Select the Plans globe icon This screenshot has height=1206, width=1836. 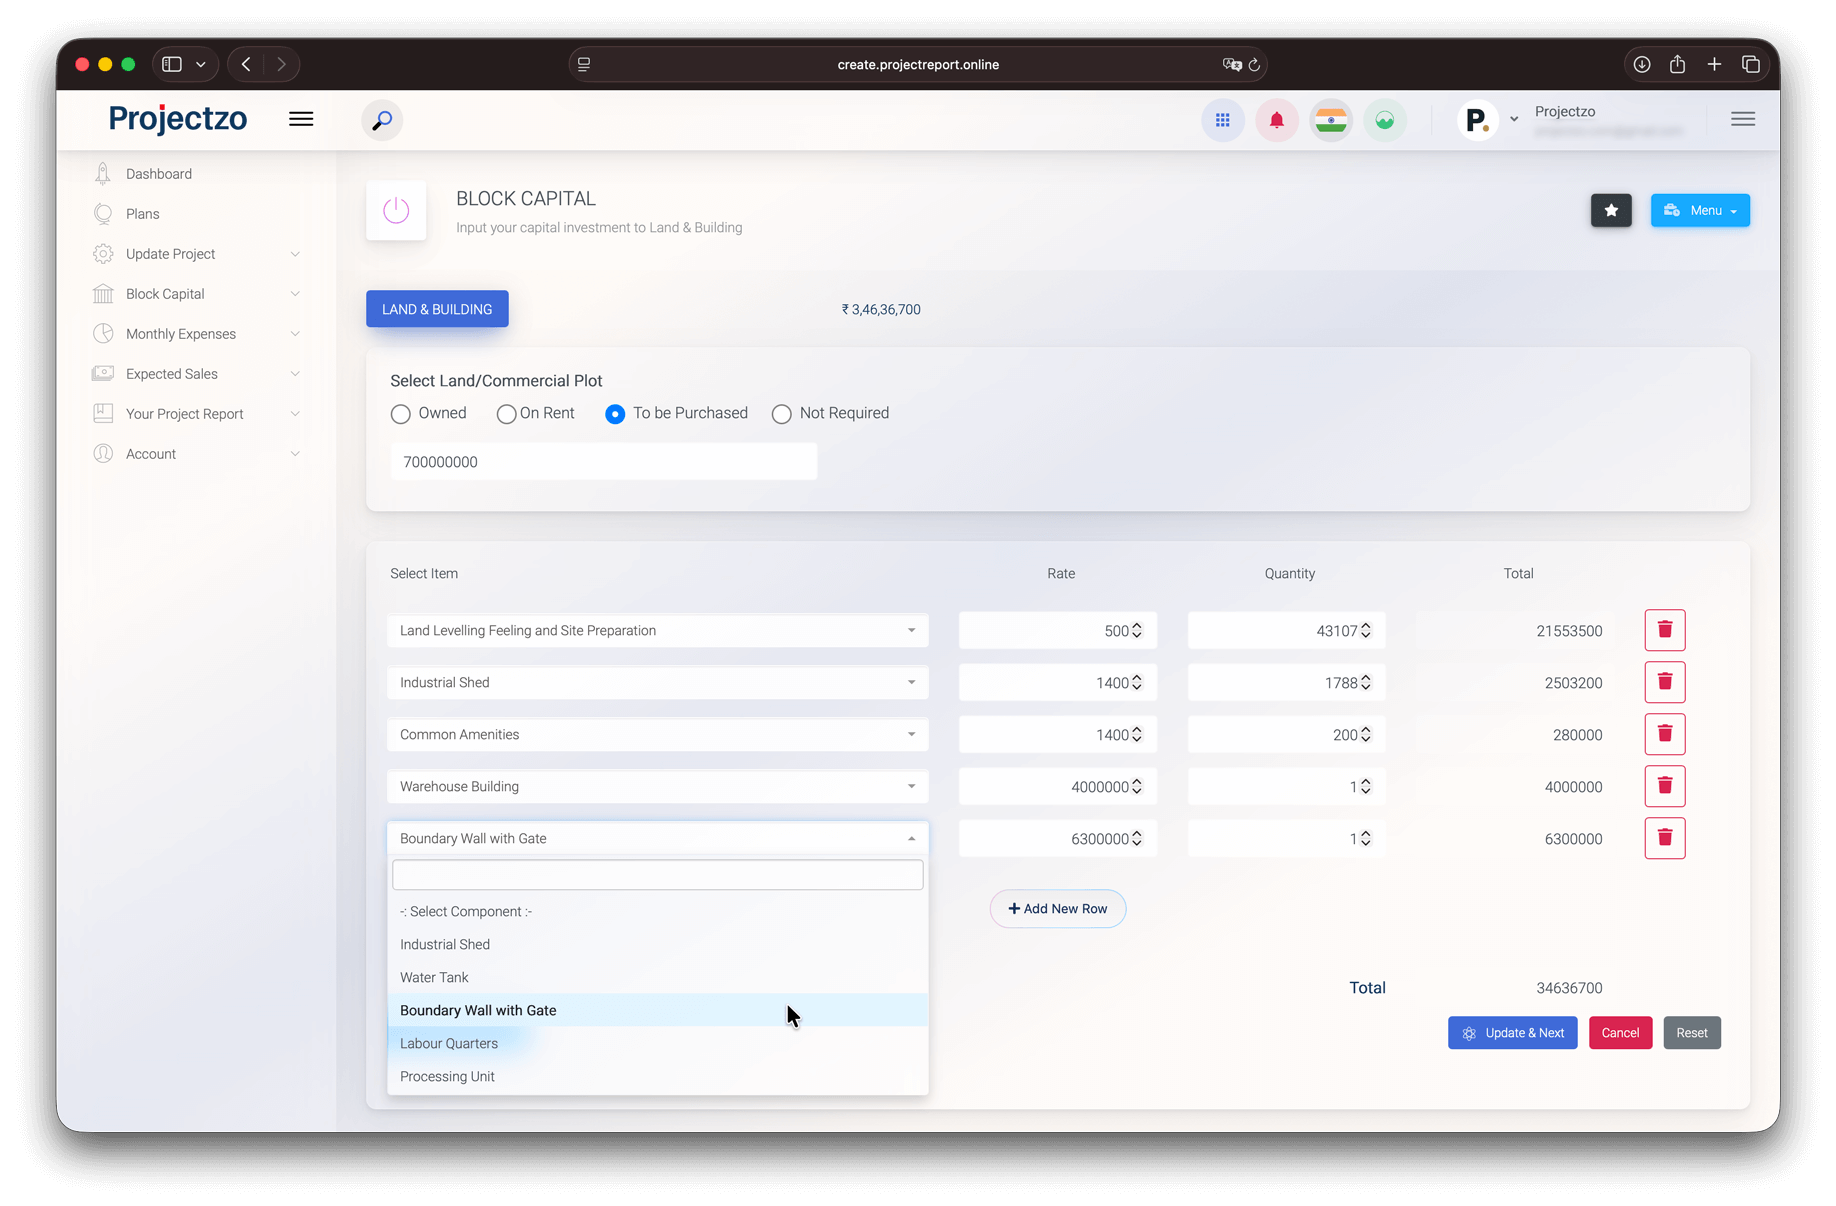coord(103,213)
